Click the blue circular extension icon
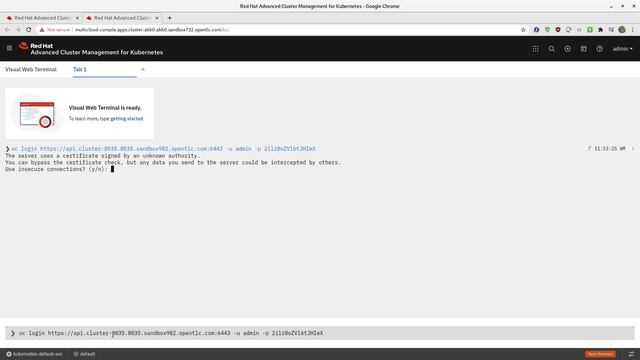The height and width of the screenshot is (360, 640). [536, 30]
